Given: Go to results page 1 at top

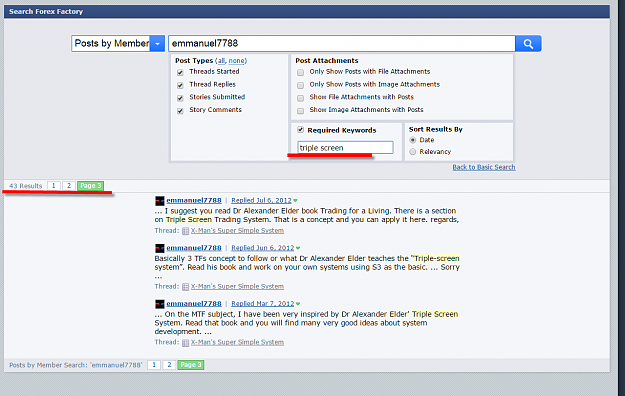Looking at the screenshot, I should 53,186.
